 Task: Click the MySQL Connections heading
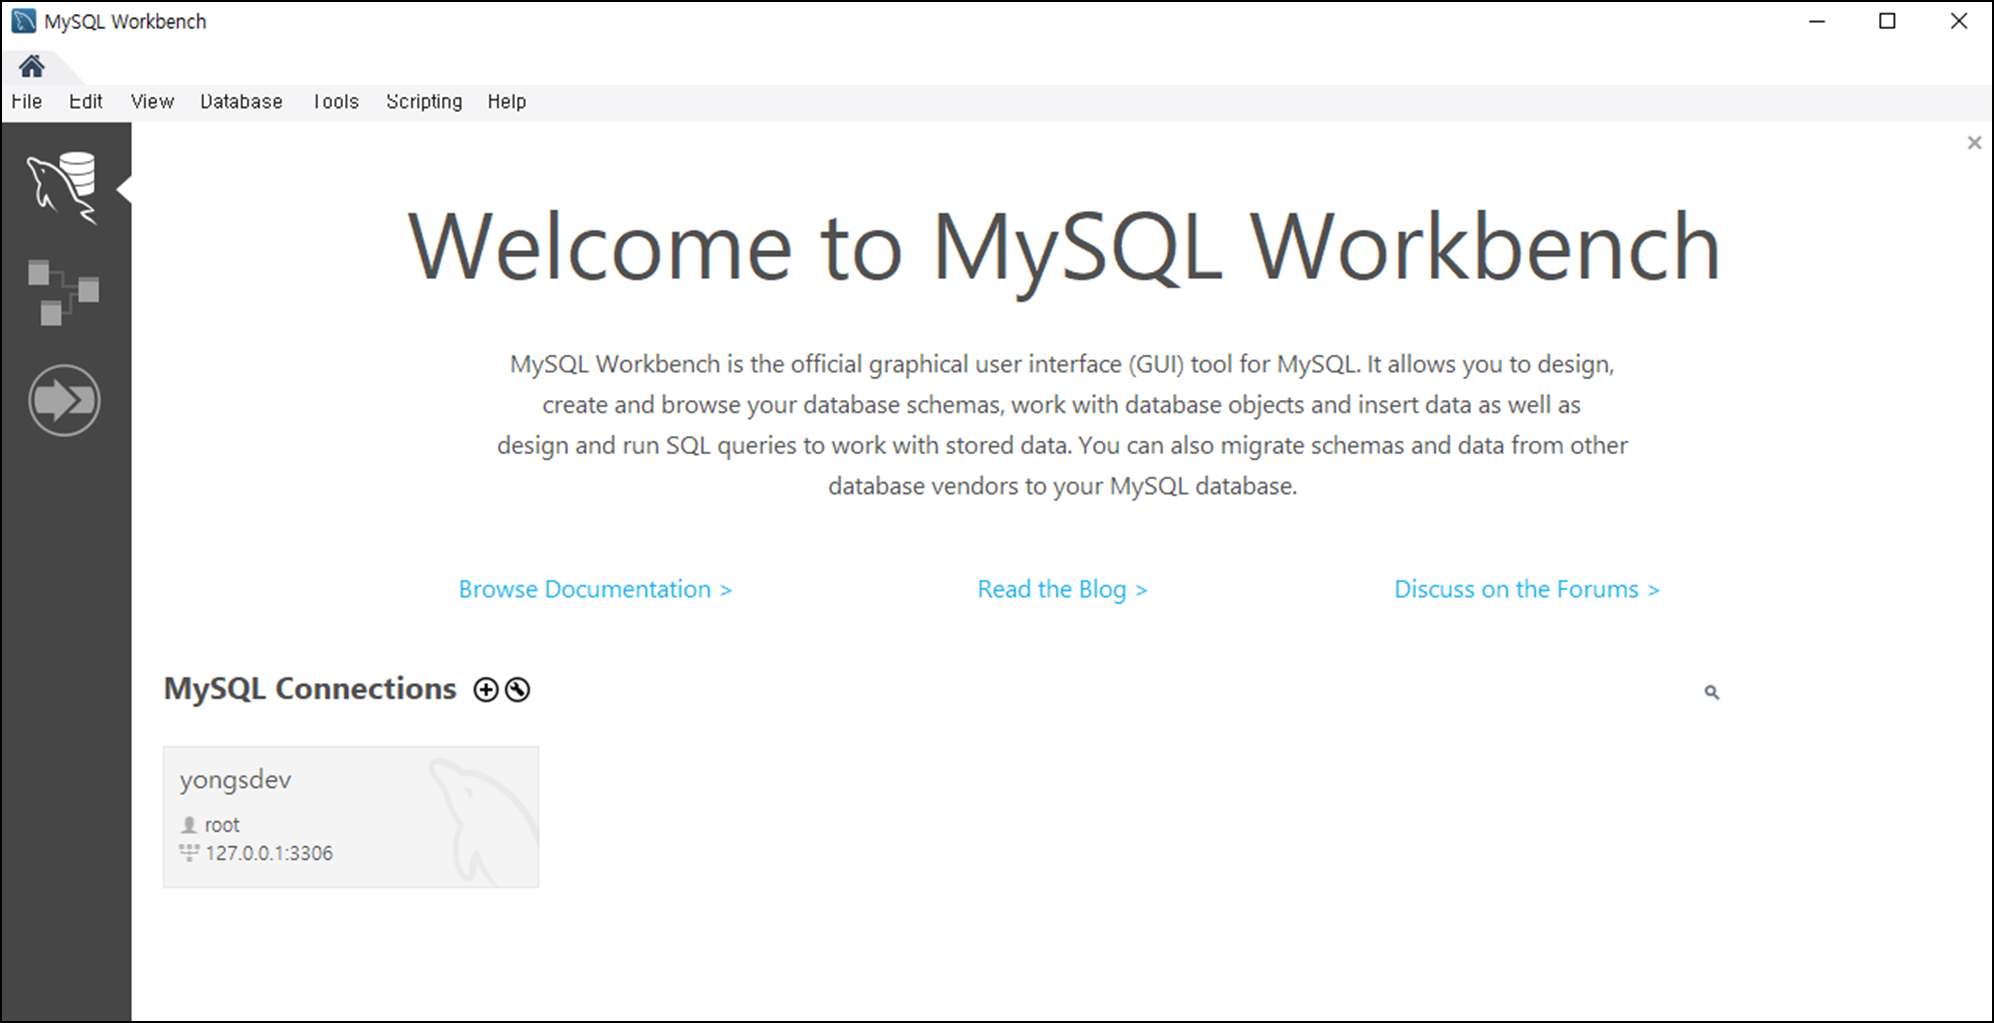click(x=310, y=689)
